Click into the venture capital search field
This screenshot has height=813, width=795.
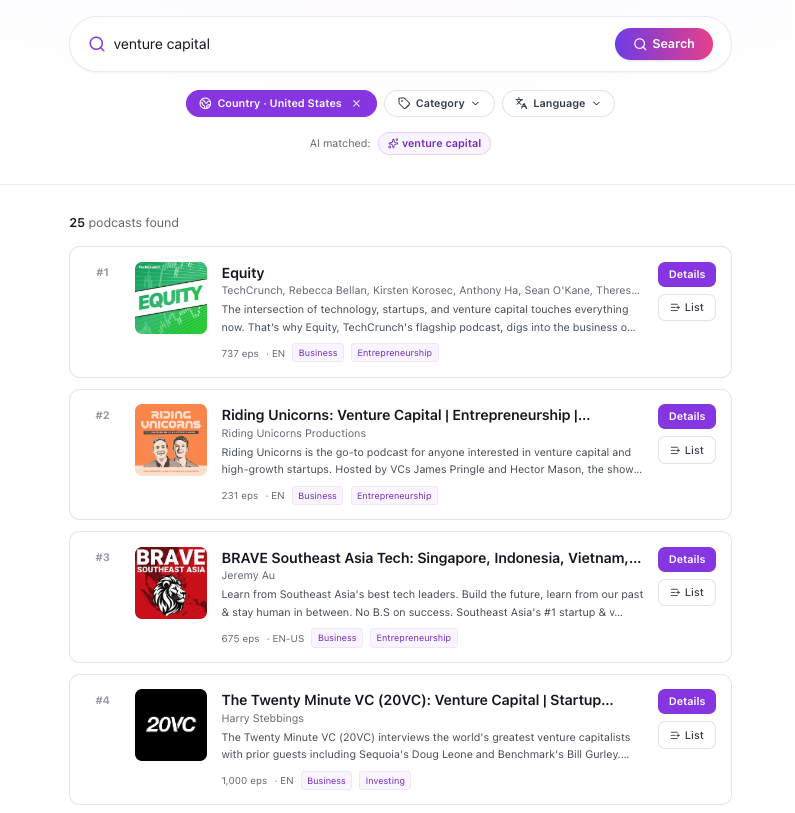click(x=350, y=44)
